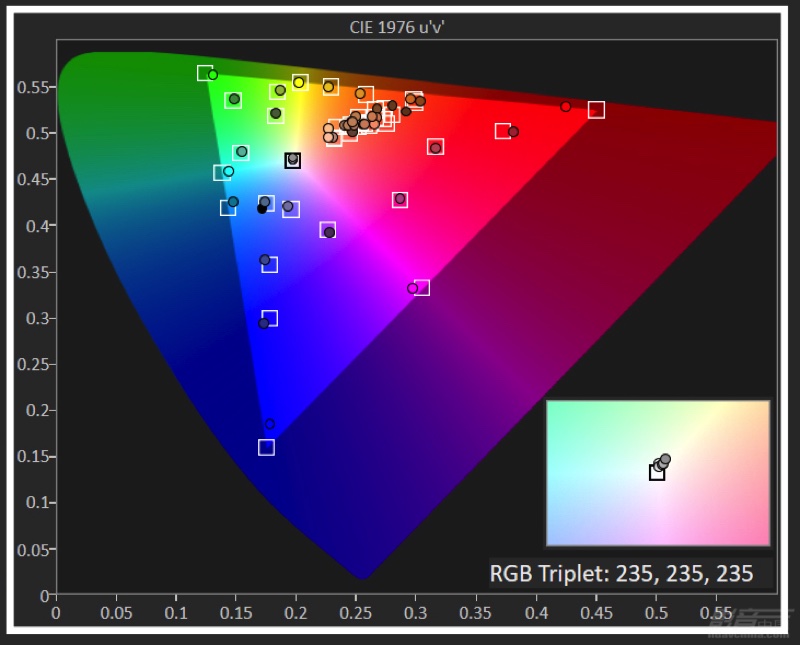800x645 pixels.
Task: Click the pink target square near v' 0.43
Action: coord(400,200)
